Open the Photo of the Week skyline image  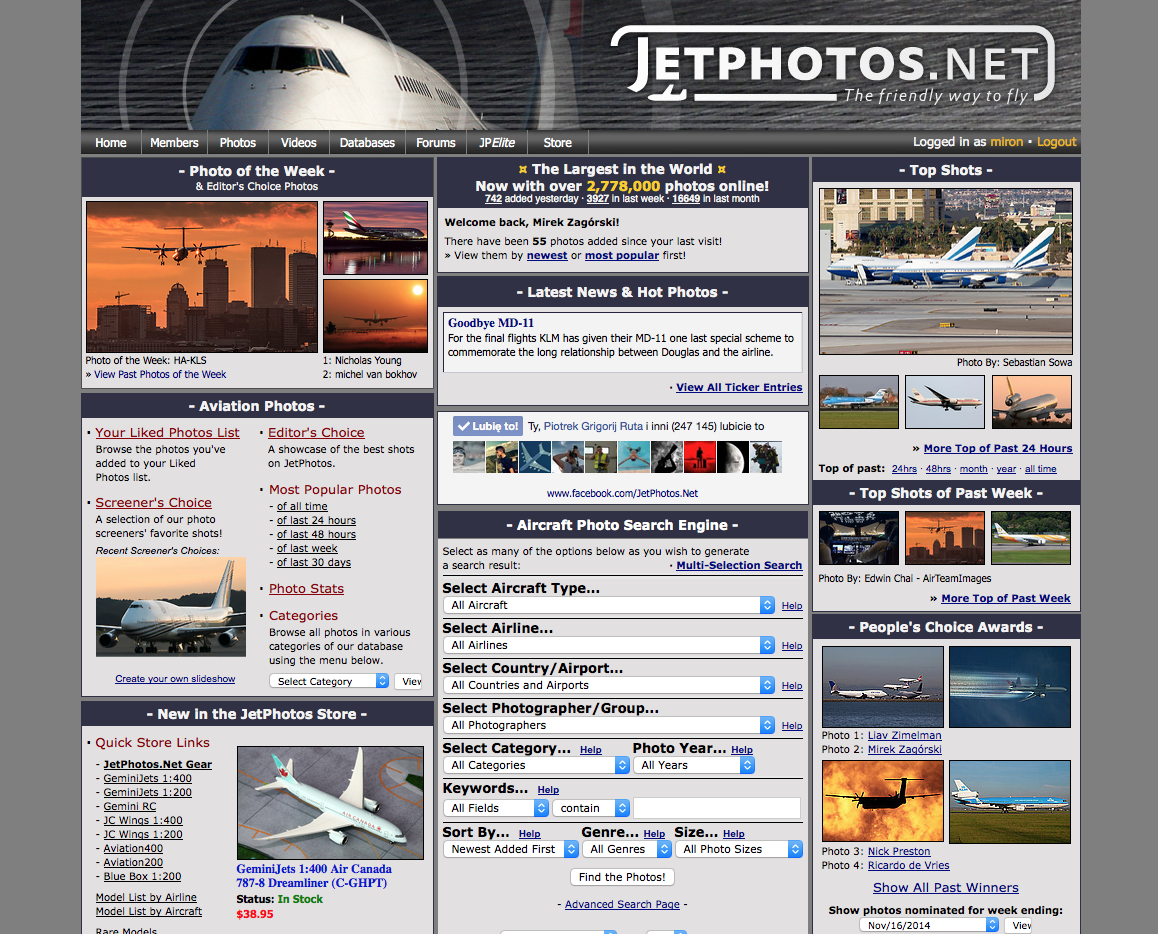point(202,277)
